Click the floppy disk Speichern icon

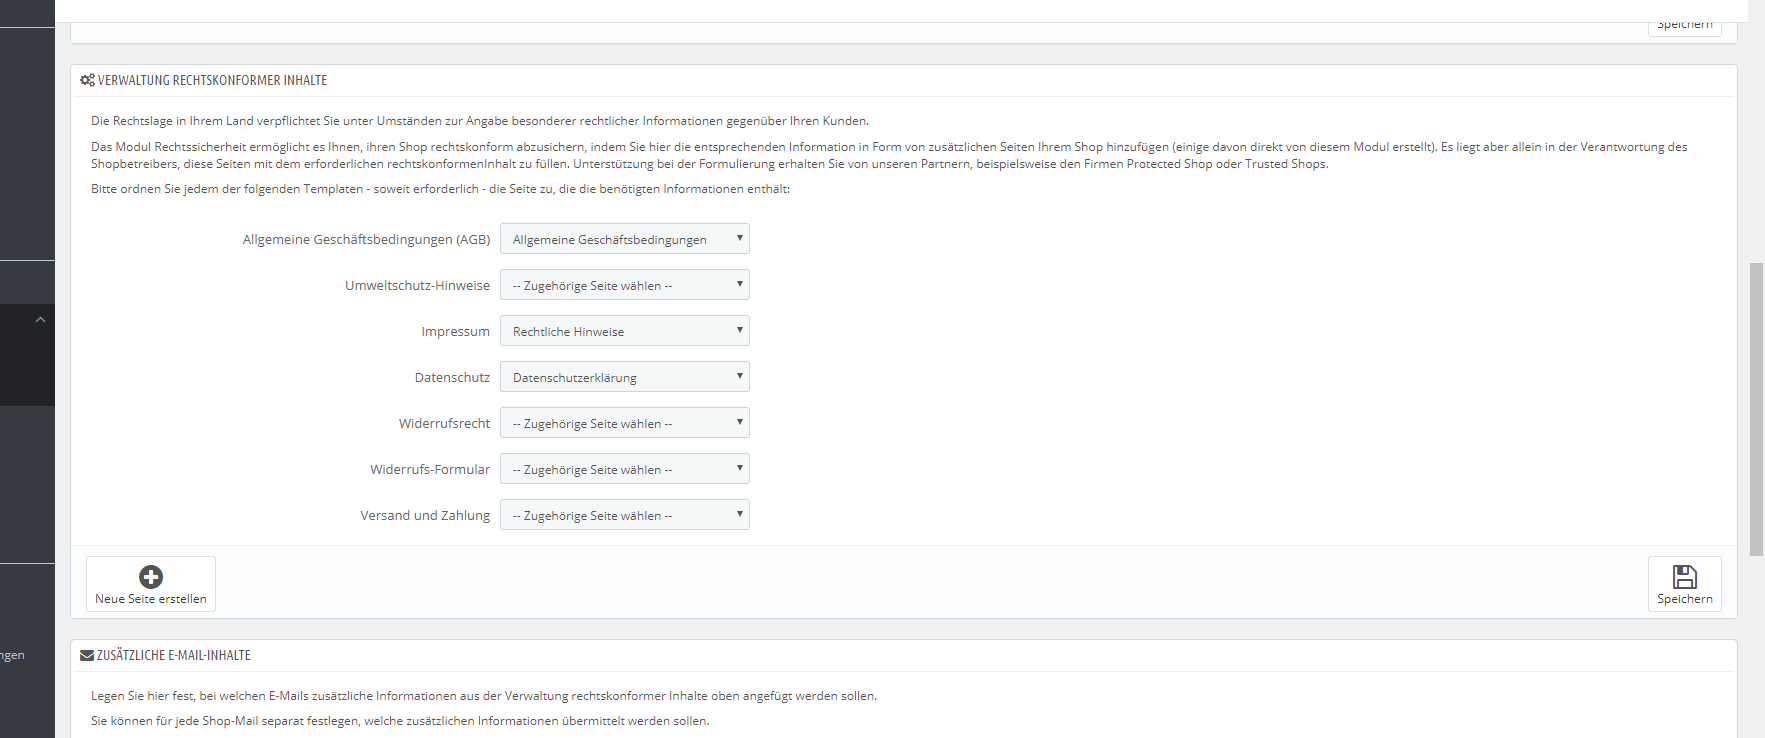(1684, 577)
